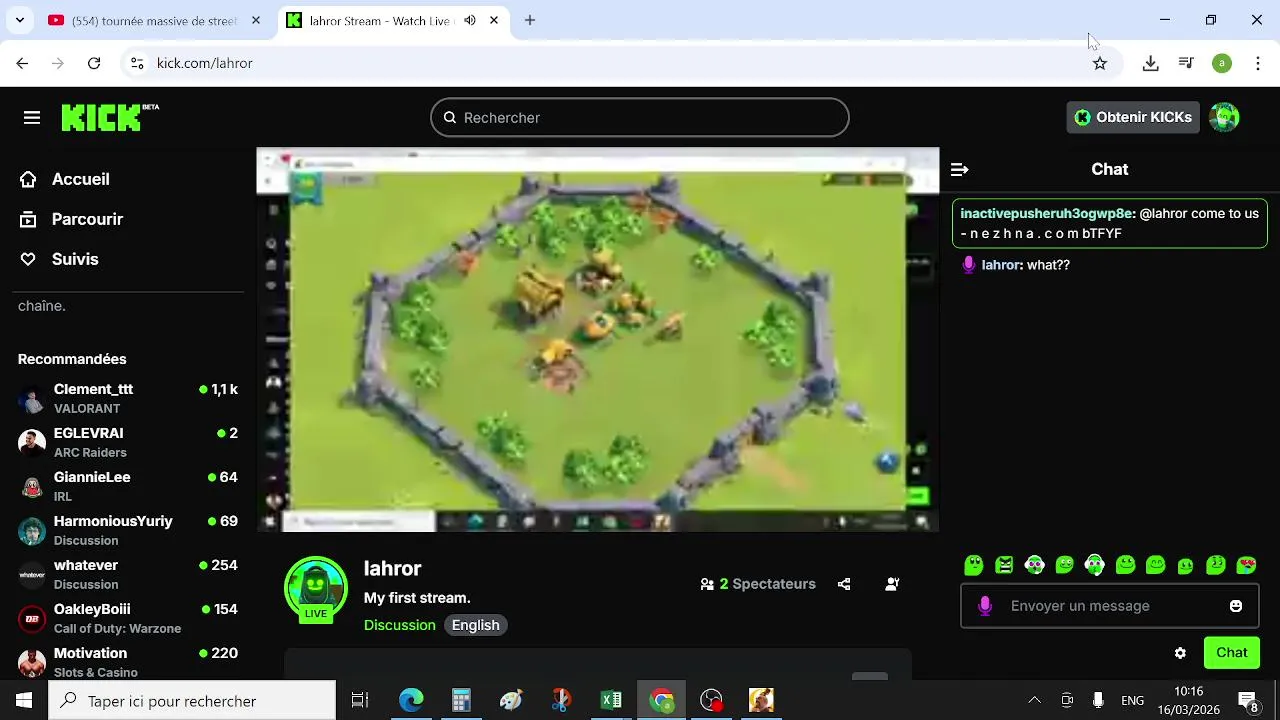Select the heart-eyes green emote
The width and height of the screenshot is (1280, 720).
(x=1246, y=566)
